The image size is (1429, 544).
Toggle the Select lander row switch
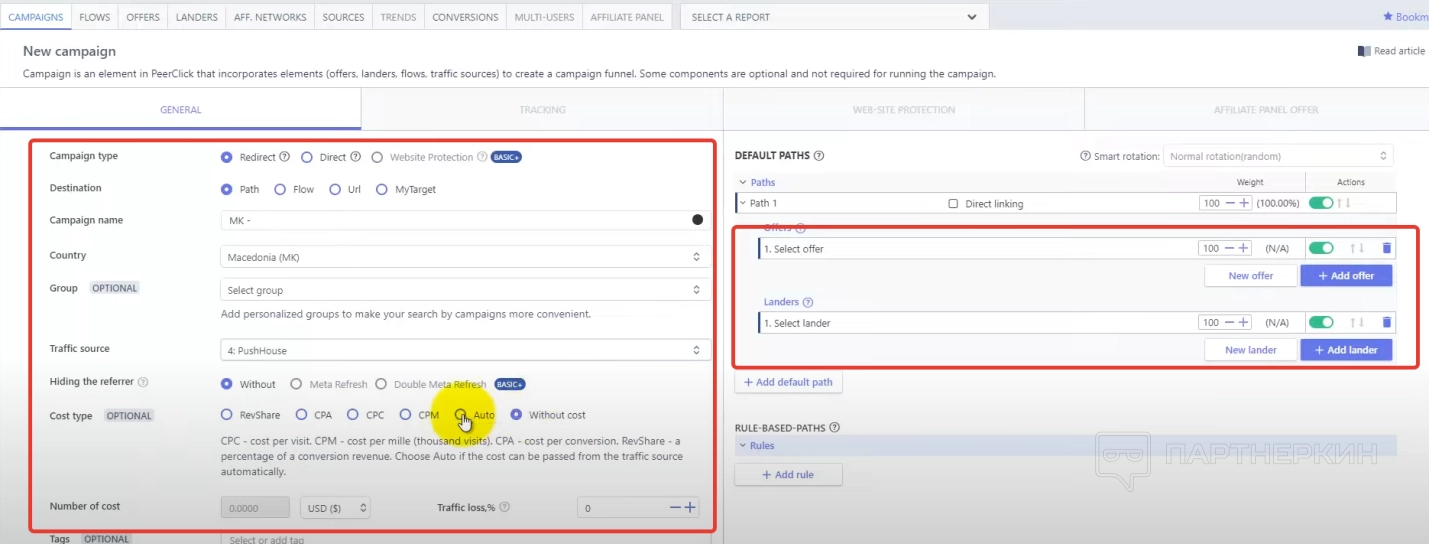click(x=1321, y=322)
